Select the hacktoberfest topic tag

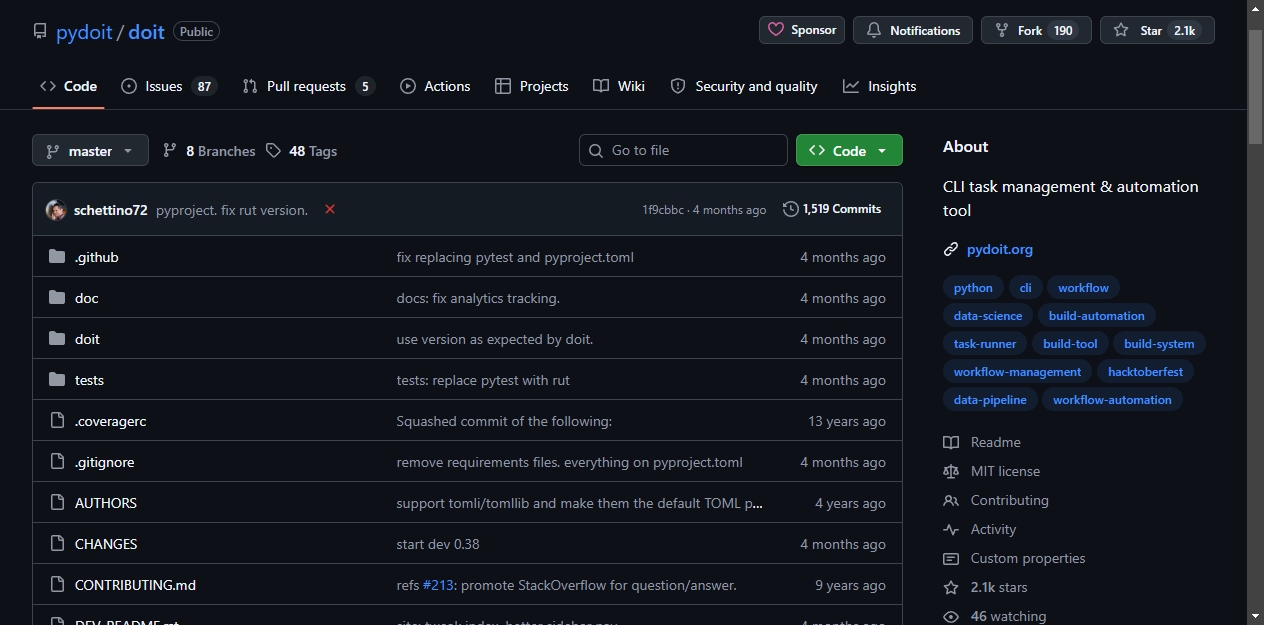(1145, 371)
